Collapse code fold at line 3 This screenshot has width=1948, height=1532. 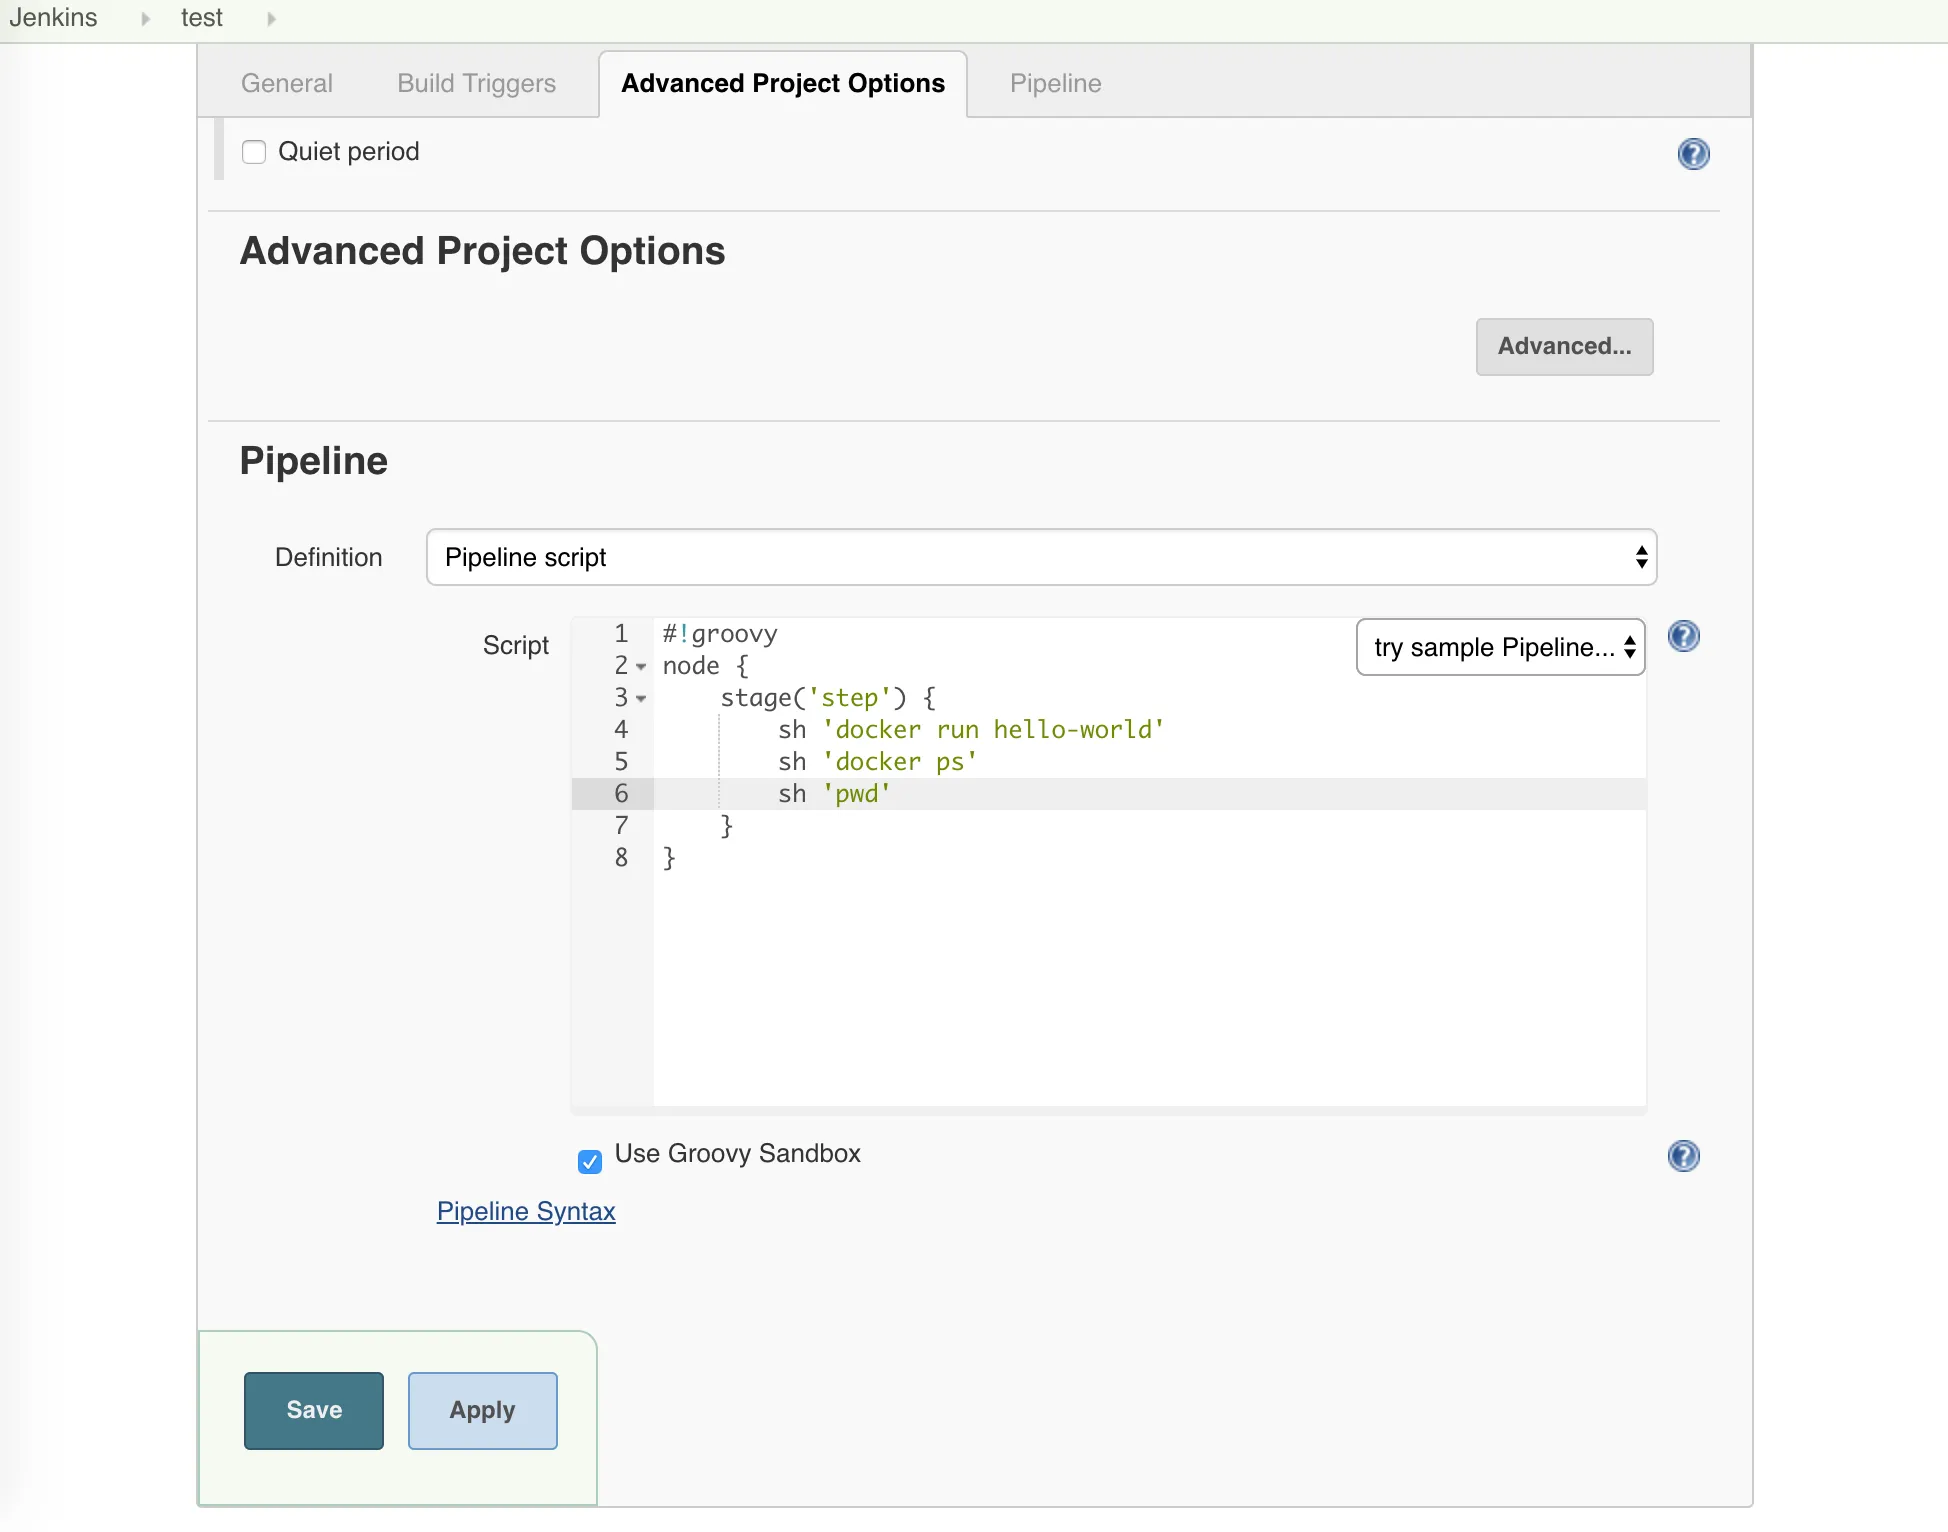[641, 699]
